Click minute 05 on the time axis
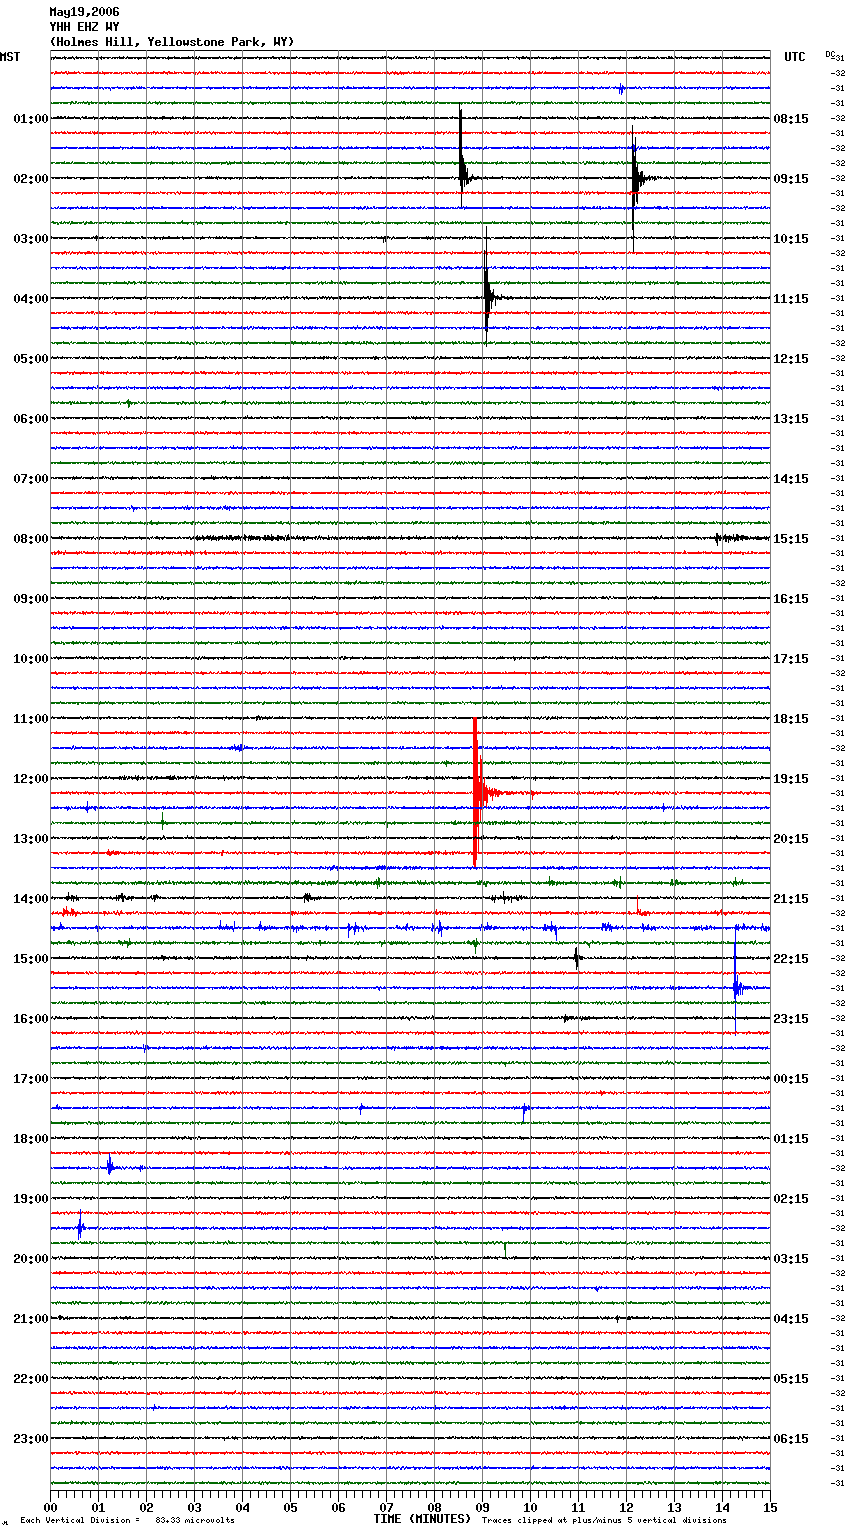Viewport: 850px width, 1534px height. tap(290, 1507)
